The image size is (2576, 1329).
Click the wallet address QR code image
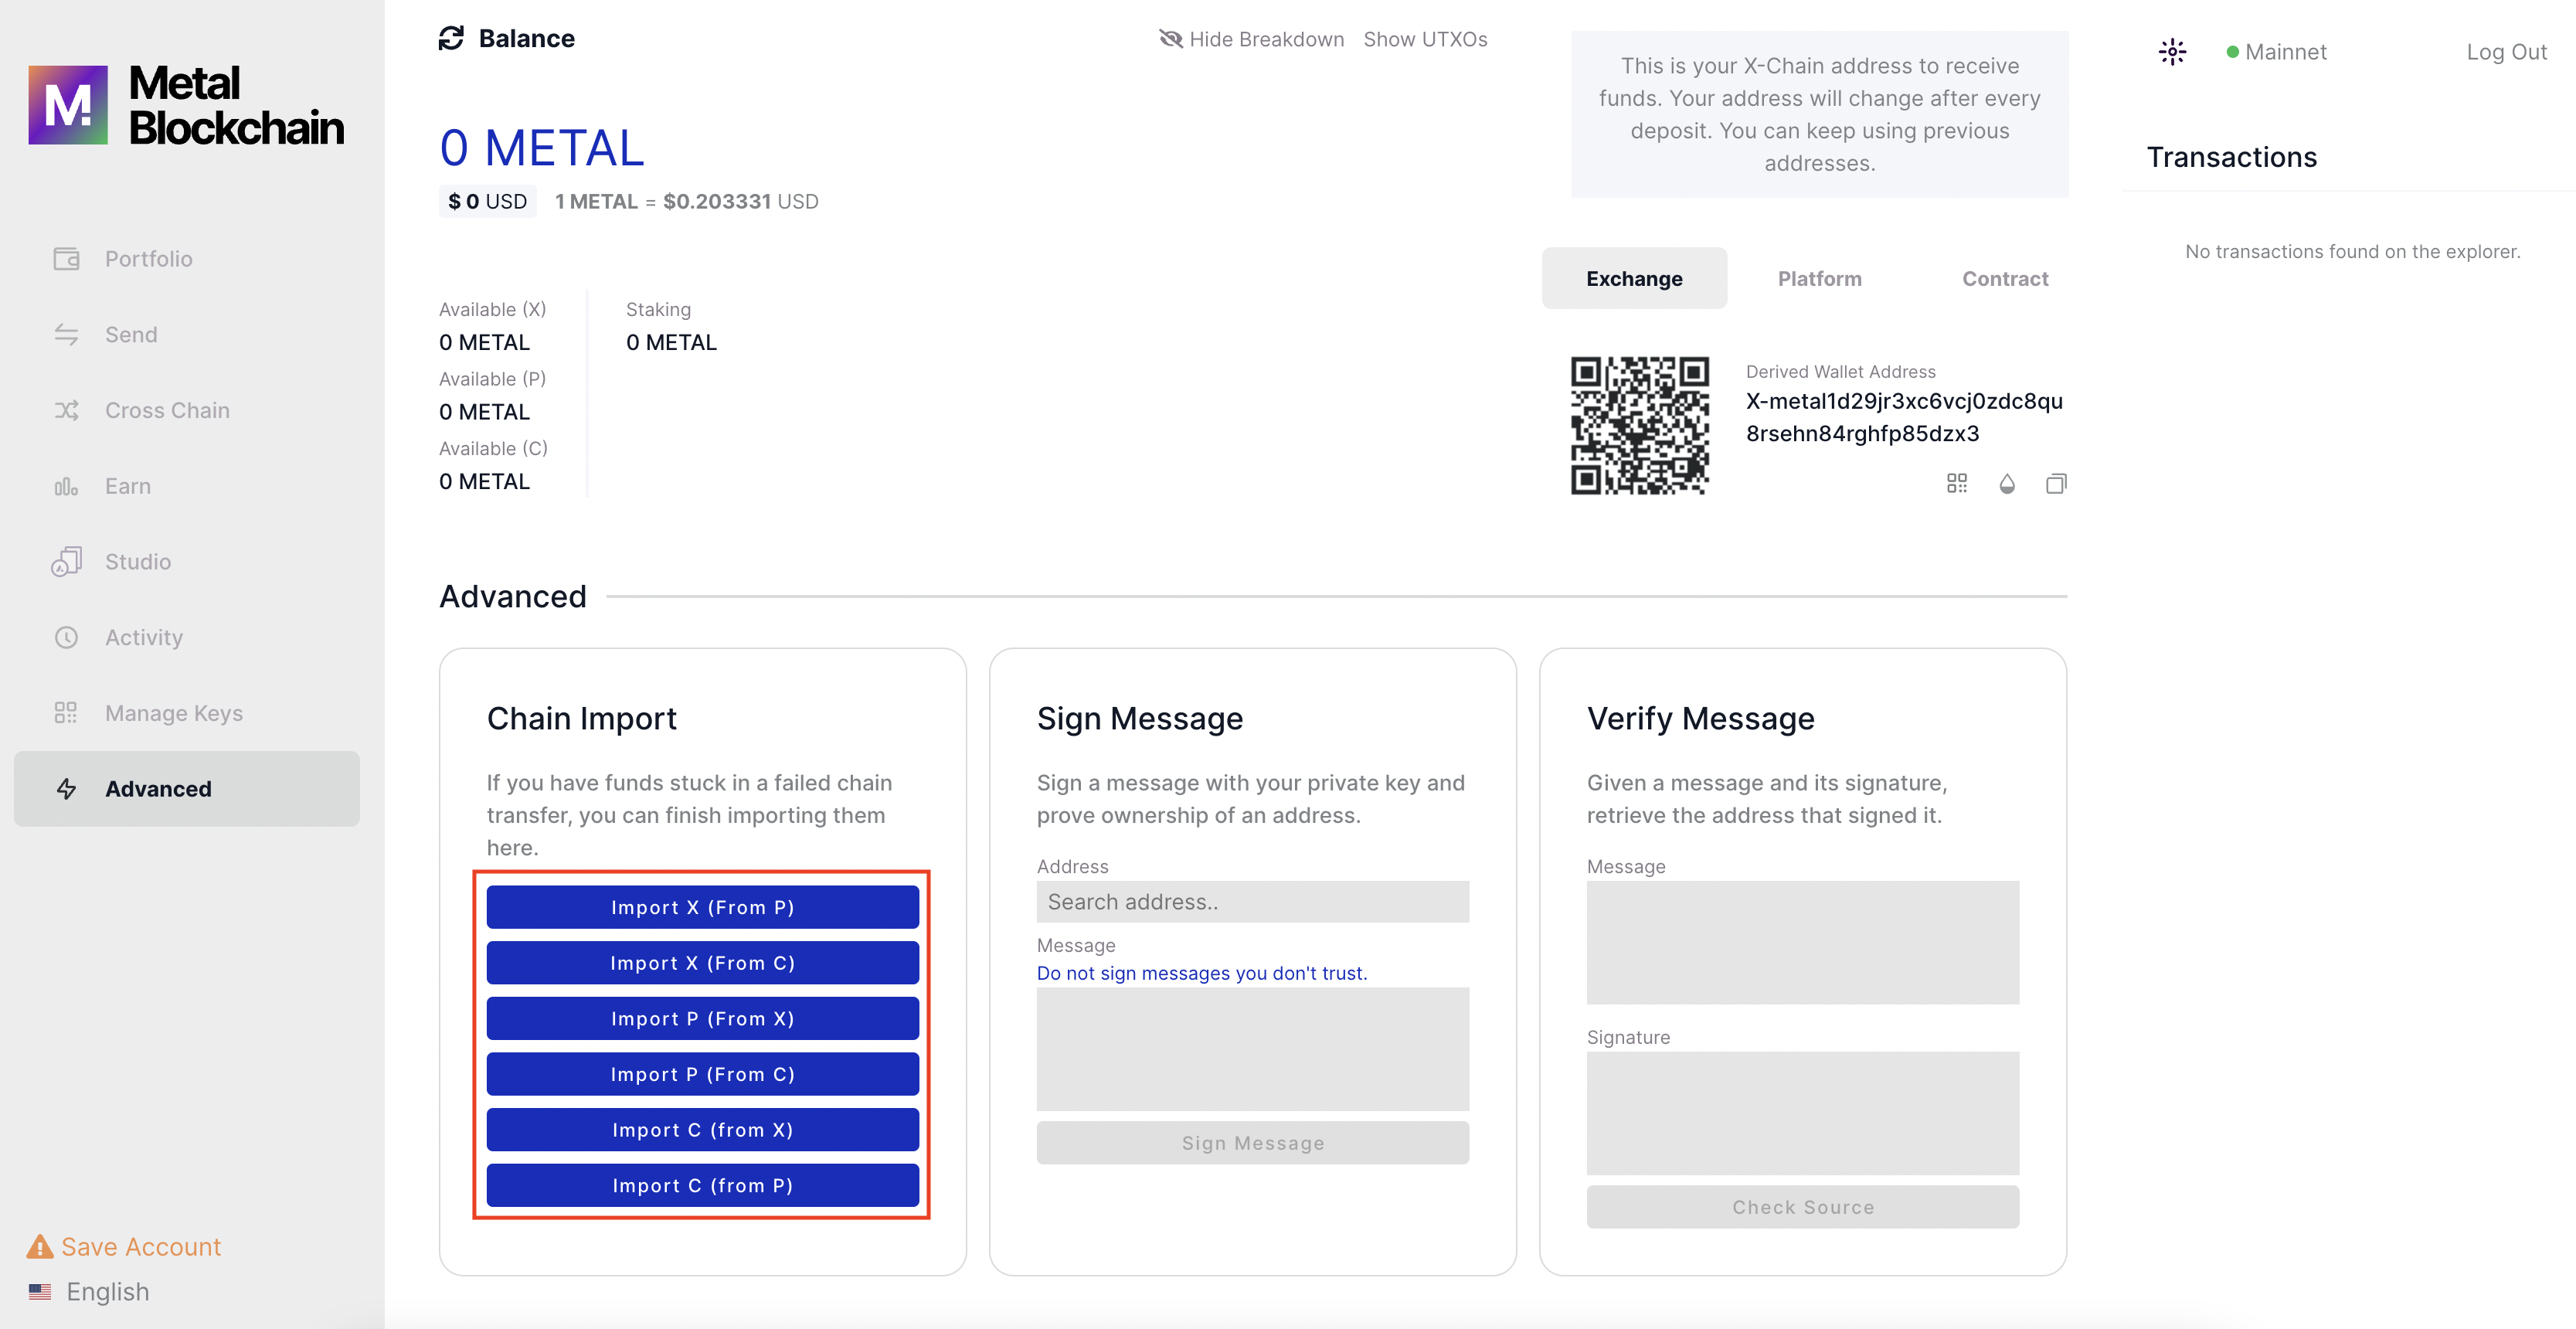1639,425
